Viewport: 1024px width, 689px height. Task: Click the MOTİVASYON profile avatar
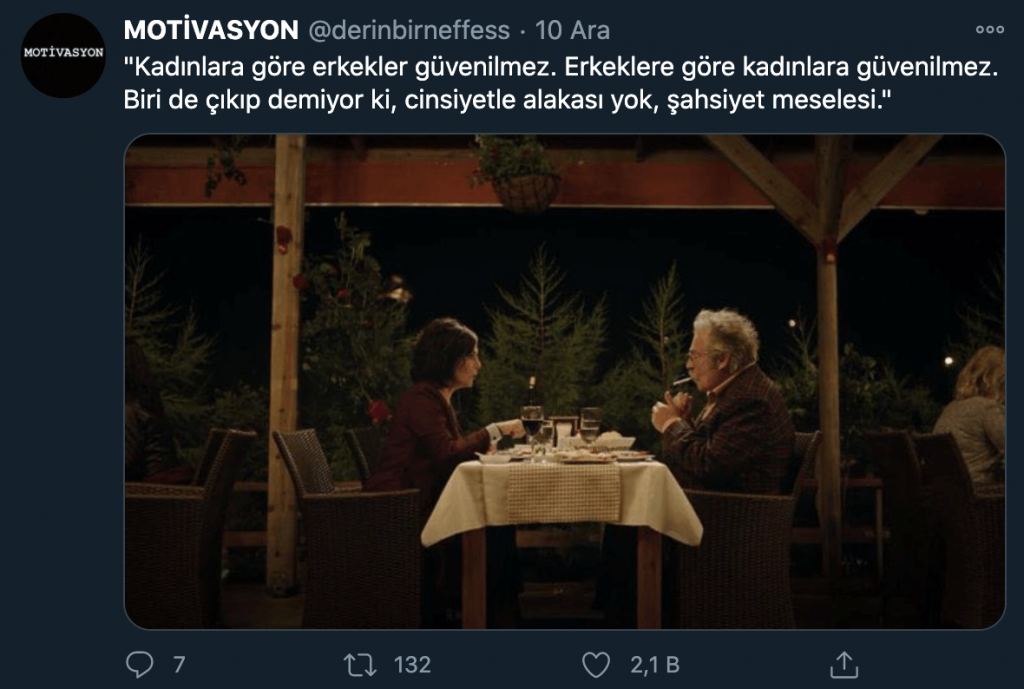pyautogui.click(x=63, y=56)
